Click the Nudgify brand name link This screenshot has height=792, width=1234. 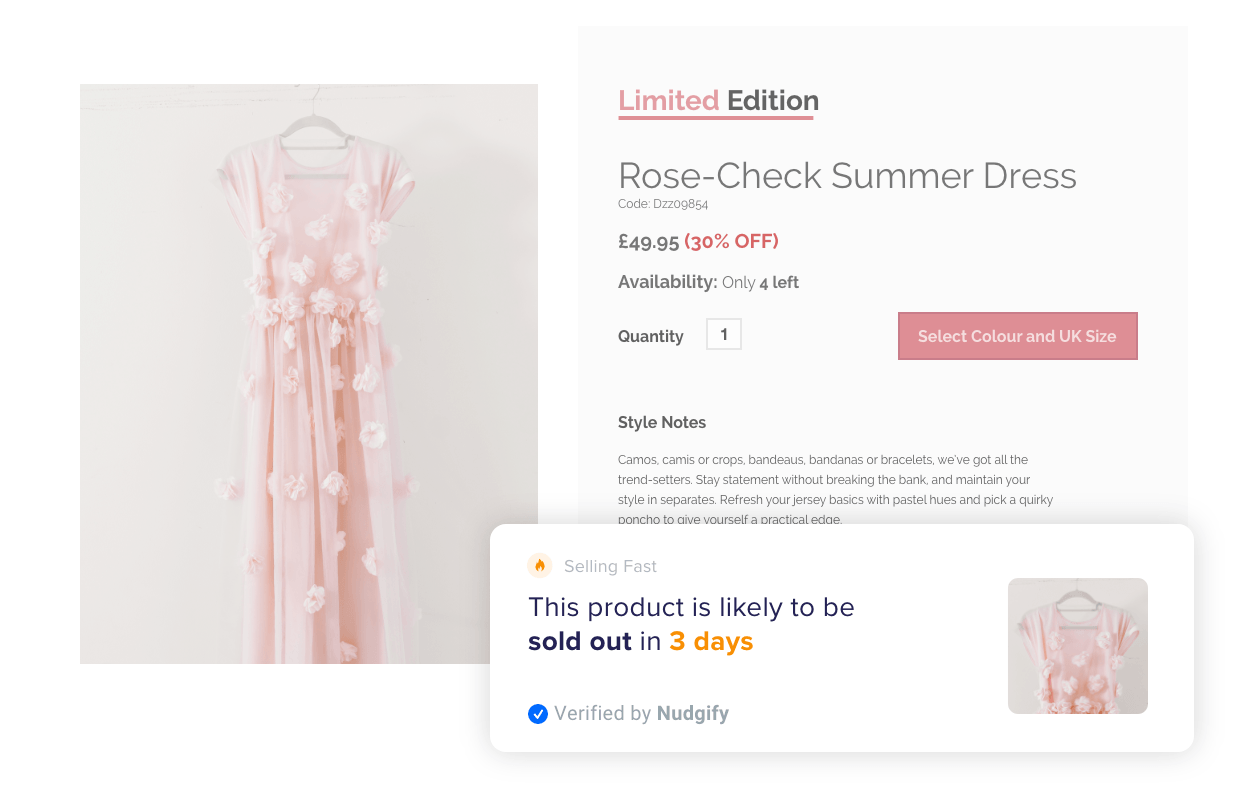pyautogui.click(x=692, y=714)
